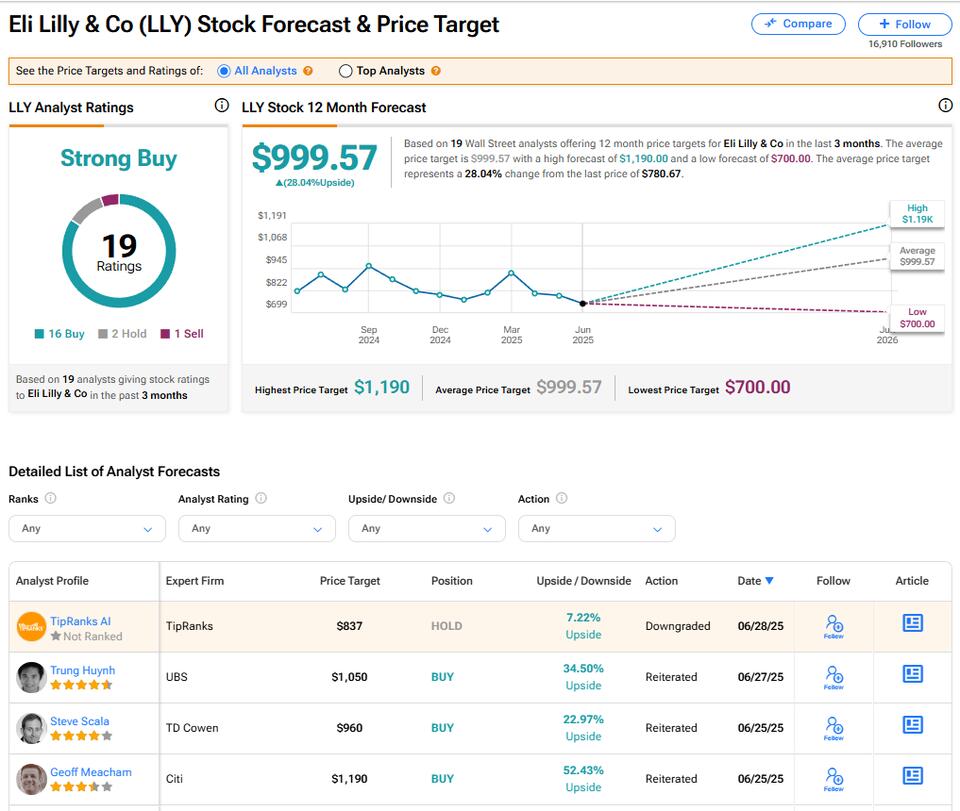Open the Ranks filter info icon

click(x=51, y=498)
